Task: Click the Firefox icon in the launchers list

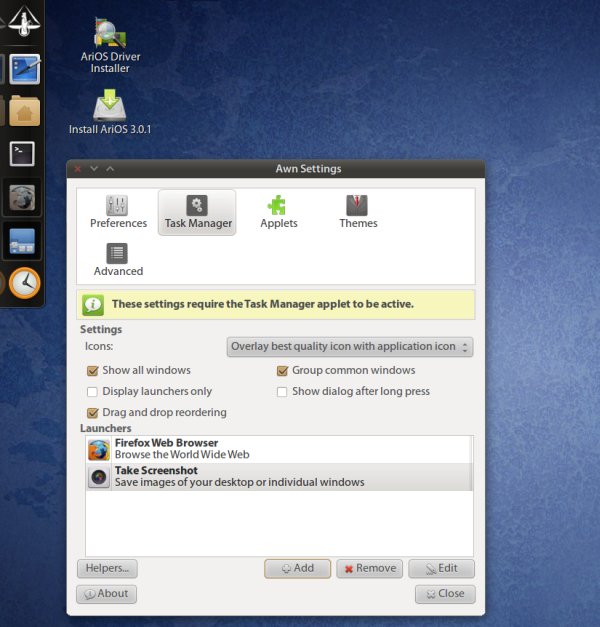Action: [x=99, y=450]
